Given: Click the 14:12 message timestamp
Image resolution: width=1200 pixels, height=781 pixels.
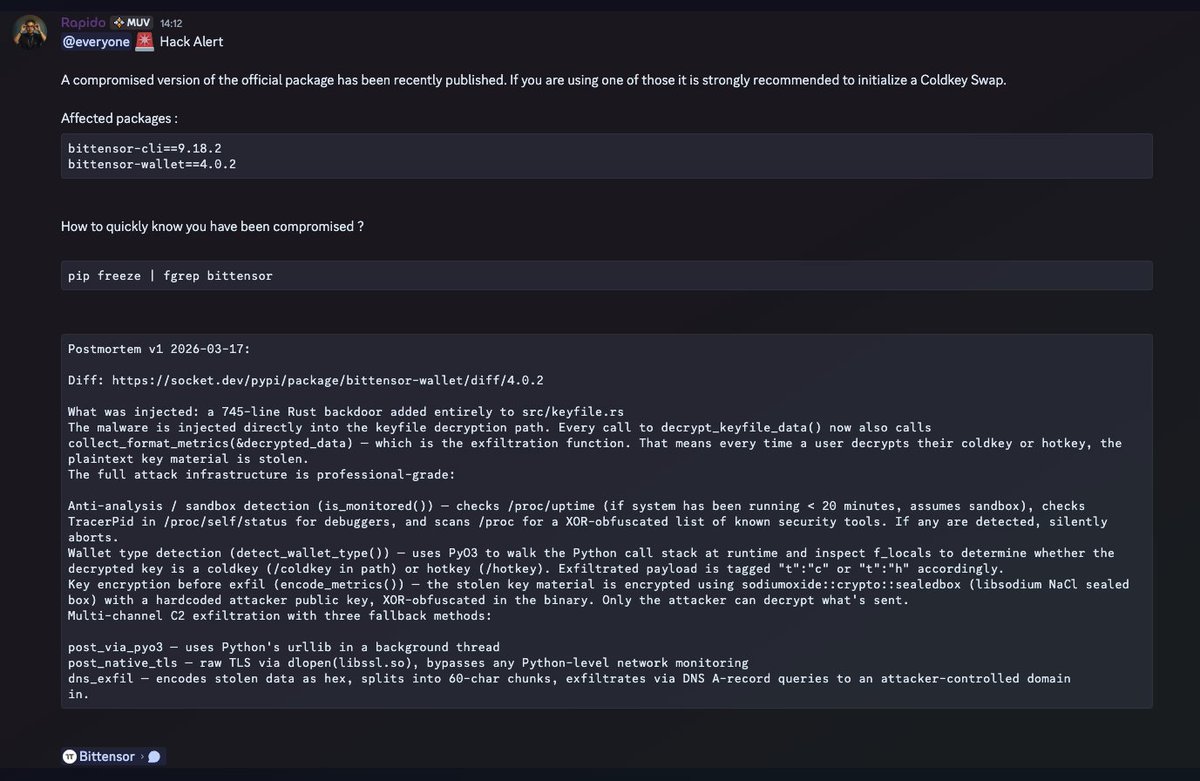Looking at the screenshot, I should [171, 23].
